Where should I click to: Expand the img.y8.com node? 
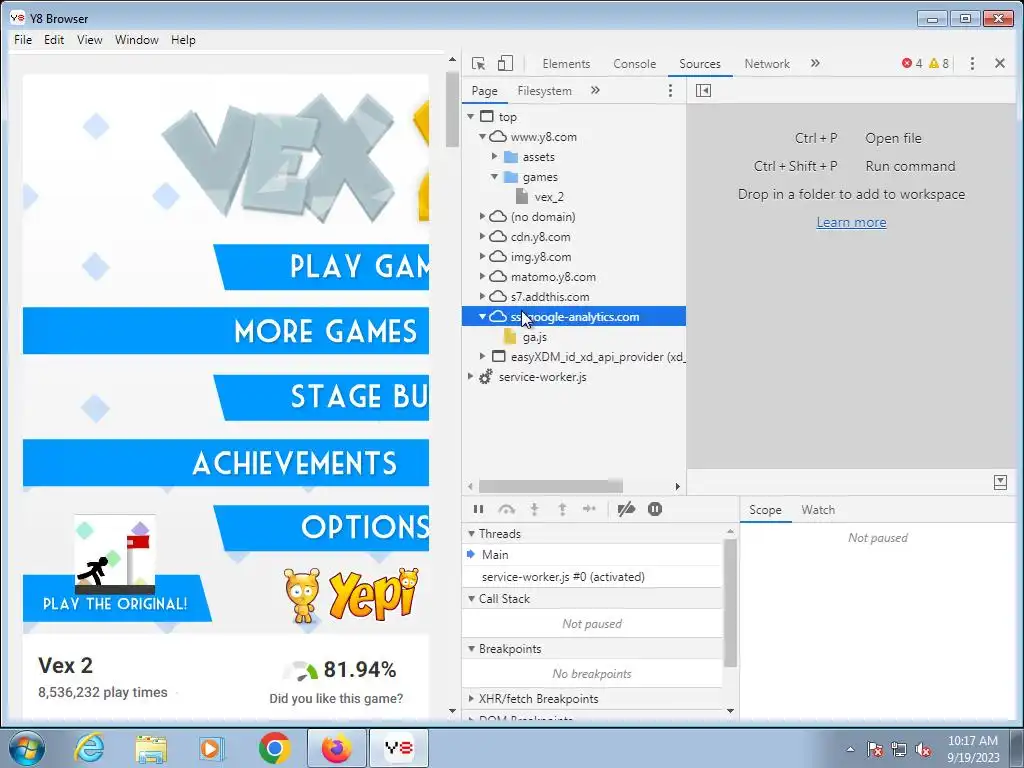(x=483, y=257)
